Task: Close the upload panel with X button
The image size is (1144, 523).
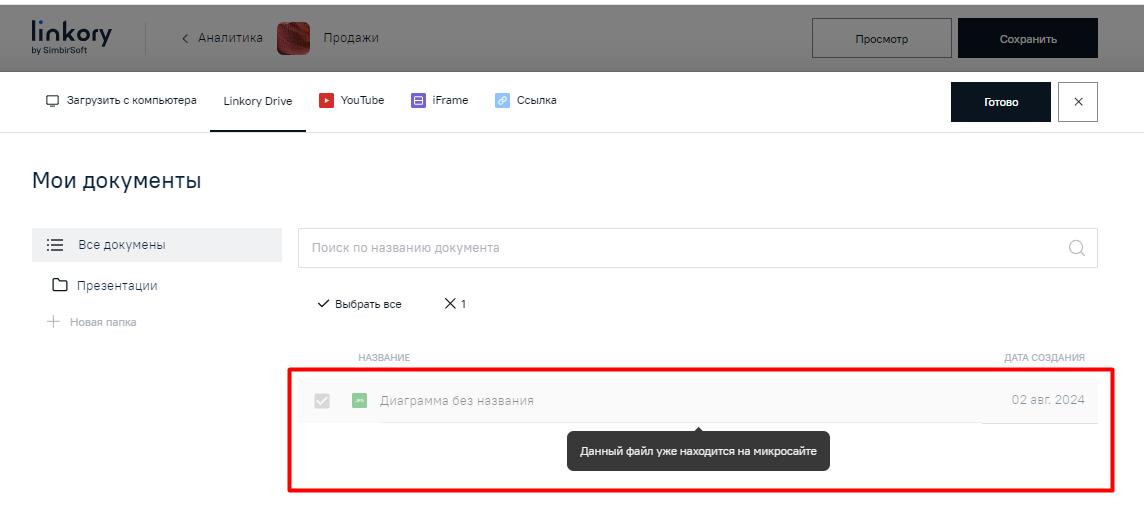Action: pyautogui.click(x=1077, y=102)
